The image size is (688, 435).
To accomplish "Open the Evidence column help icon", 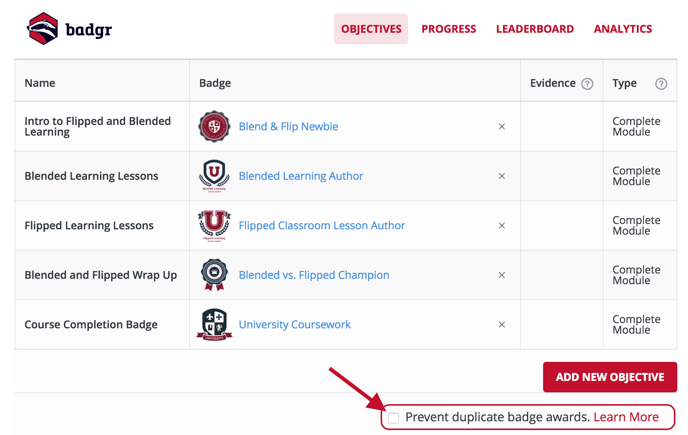I will [587, 83].
